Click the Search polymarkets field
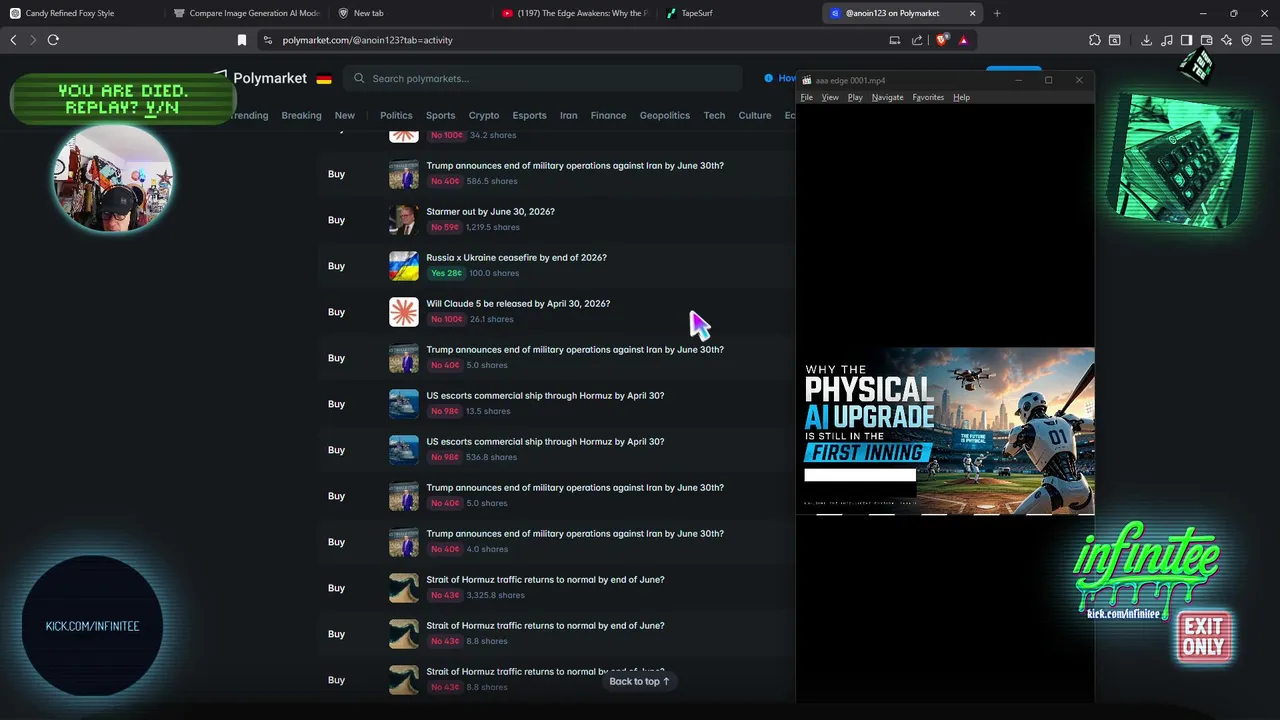The image size is (1280, 720). (x=542, y=78)
